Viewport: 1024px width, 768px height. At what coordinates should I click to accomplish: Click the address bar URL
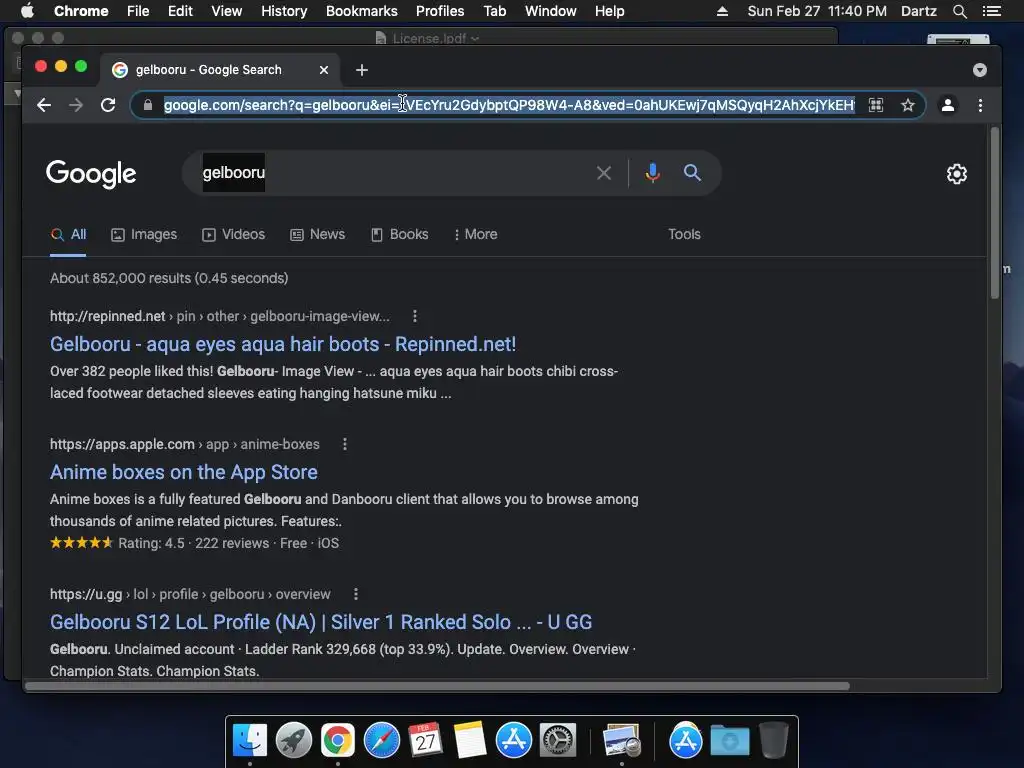click(509, 105)
